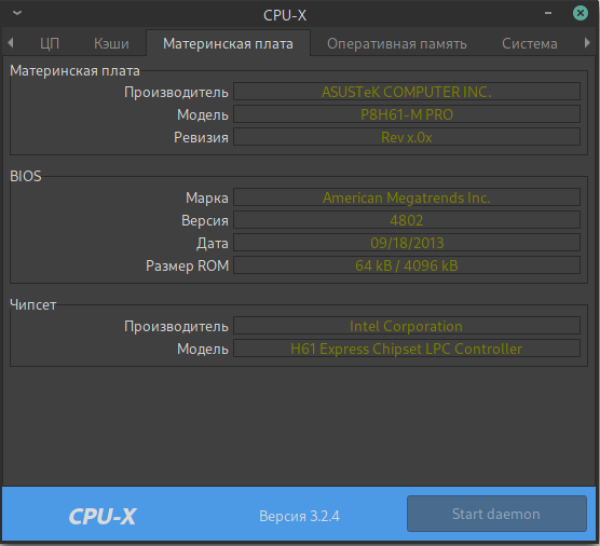Click the ROM size 64 kB field
The height and width of the screenshot is (546, 600).
pos(406,266)
